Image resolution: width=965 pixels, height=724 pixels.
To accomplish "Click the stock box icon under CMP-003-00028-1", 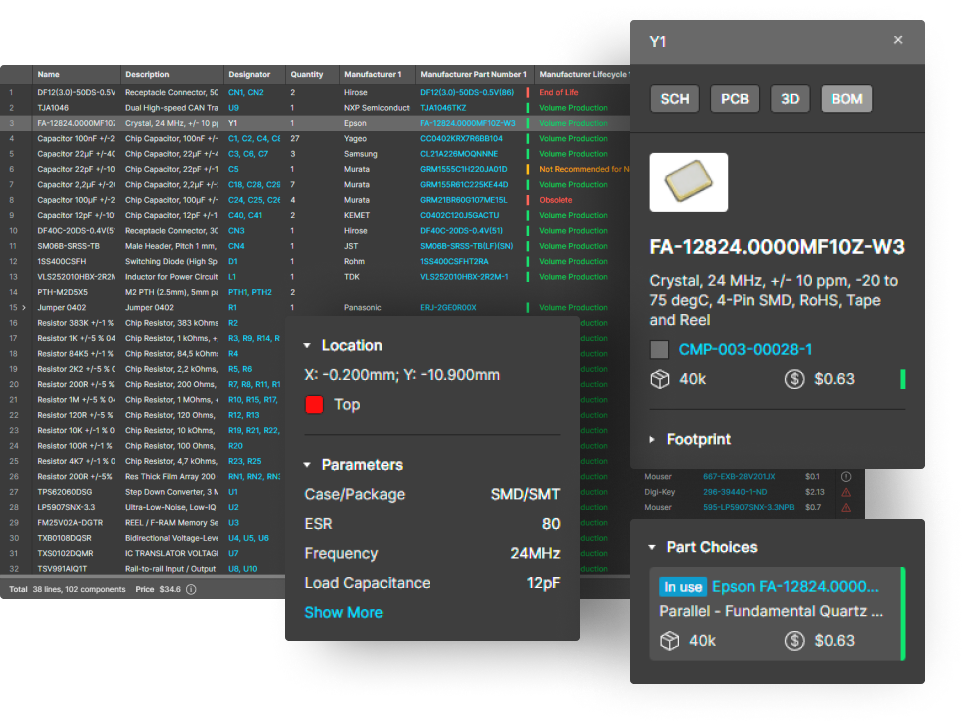I will click(659, 380).
